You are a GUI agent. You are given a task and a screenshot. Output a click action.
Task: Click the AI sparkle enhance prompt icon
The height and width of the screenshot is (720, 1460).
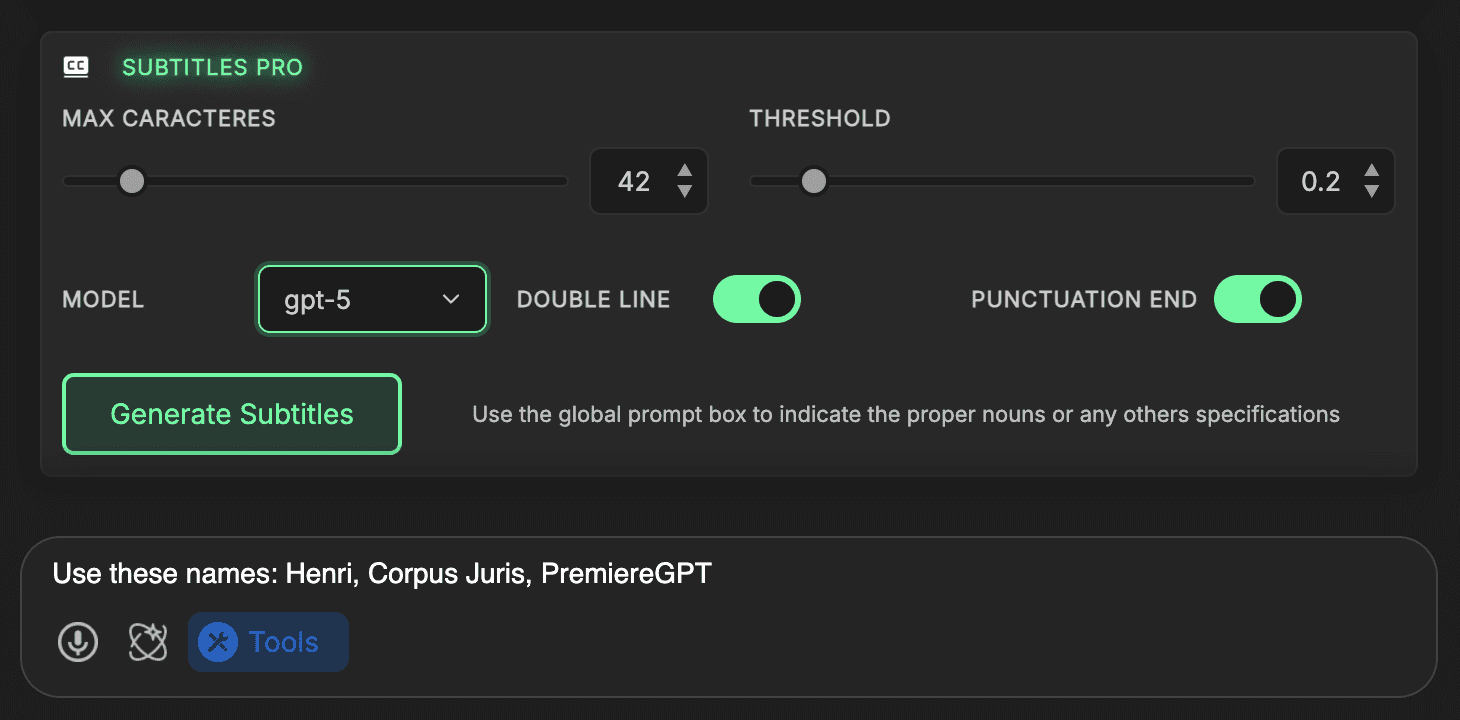(148, 642)
